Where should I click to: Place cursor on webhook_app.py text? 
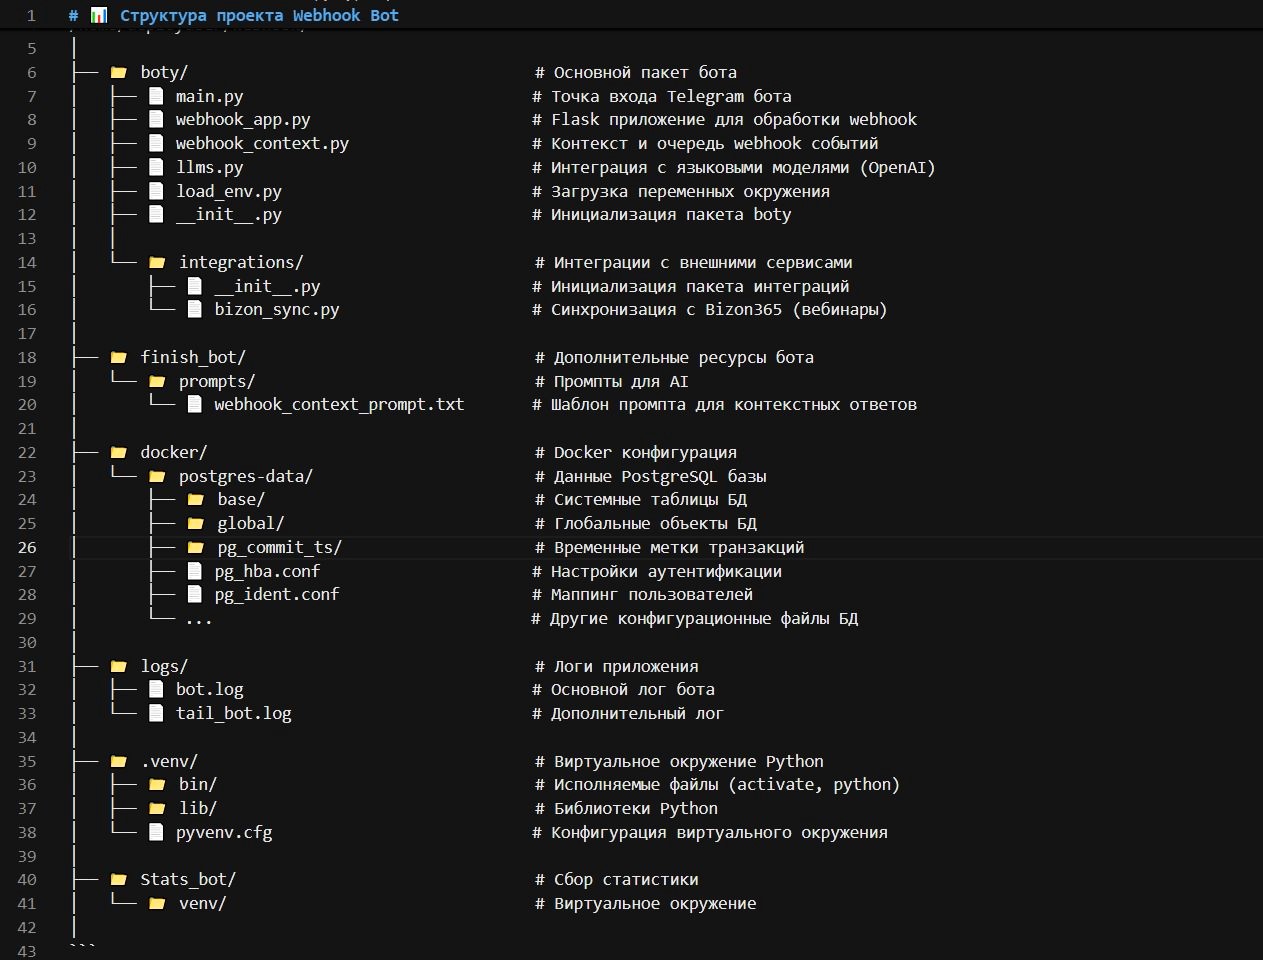(243, 119)
